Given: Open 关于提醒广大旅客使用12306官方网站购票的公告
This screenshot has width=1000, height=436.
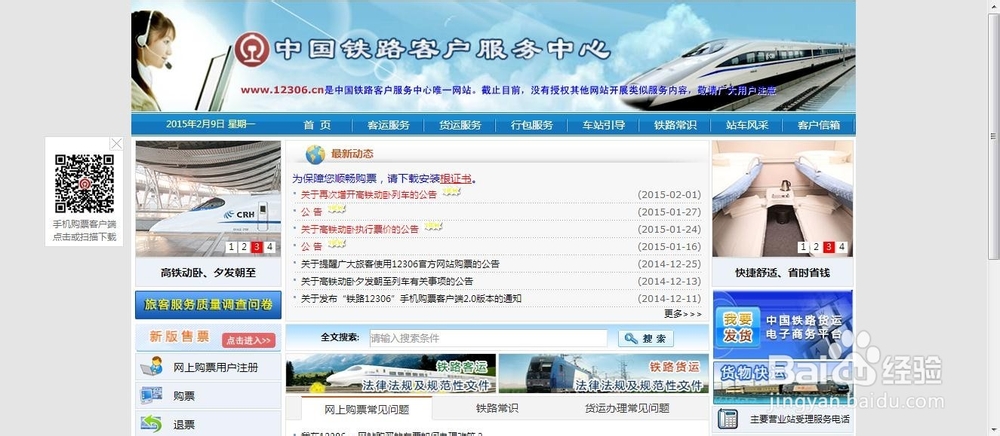Looking at the screenshot, I should click(x=400, y=264).
